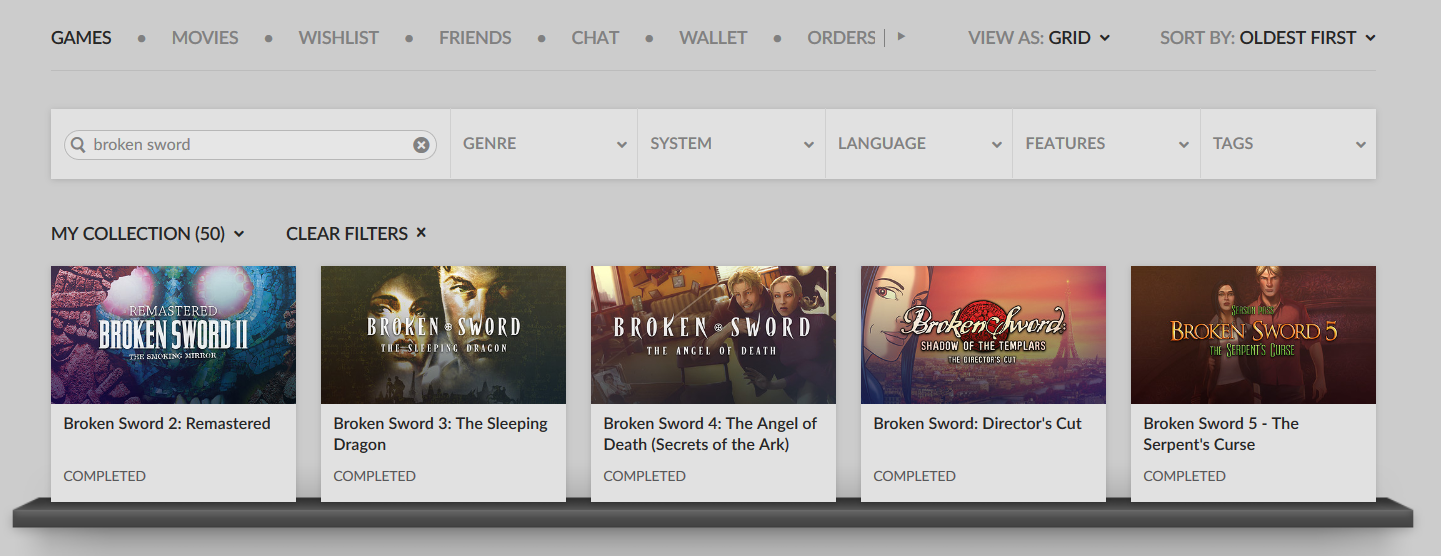The image size is (1441, 556).
Task: Click title 'Broken Sword 3: The Sleeping Dragon'
Action: coord(440,434)
